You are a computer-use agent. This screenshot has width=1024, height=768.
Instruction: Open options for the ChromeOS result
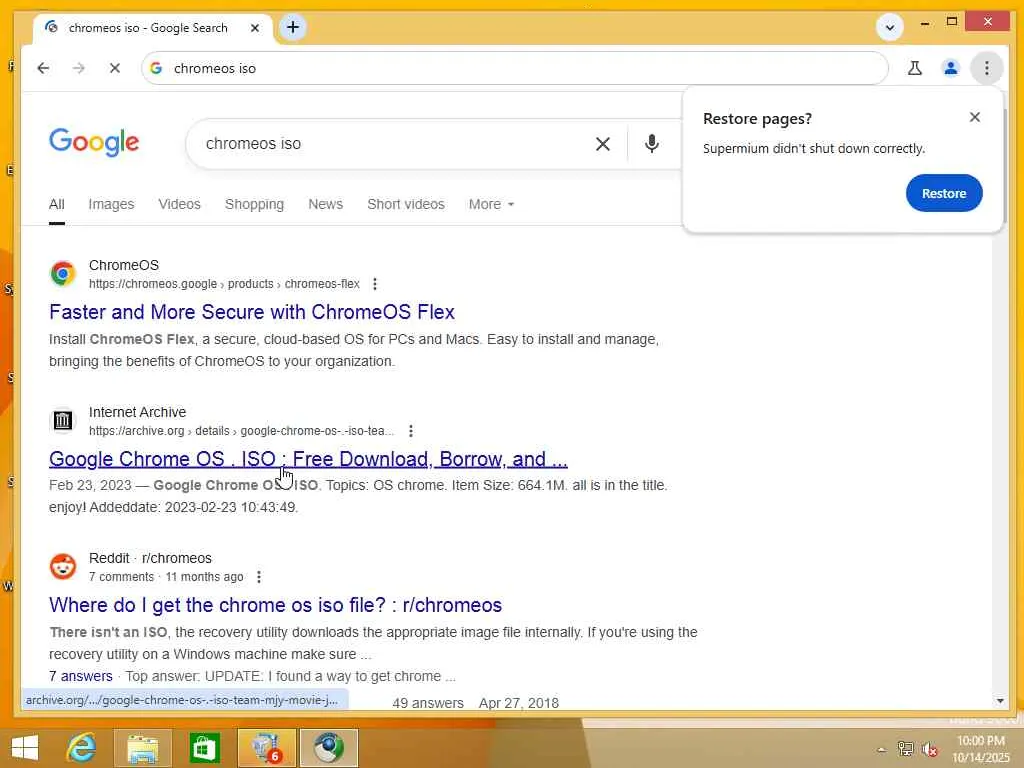click(374, 284)
